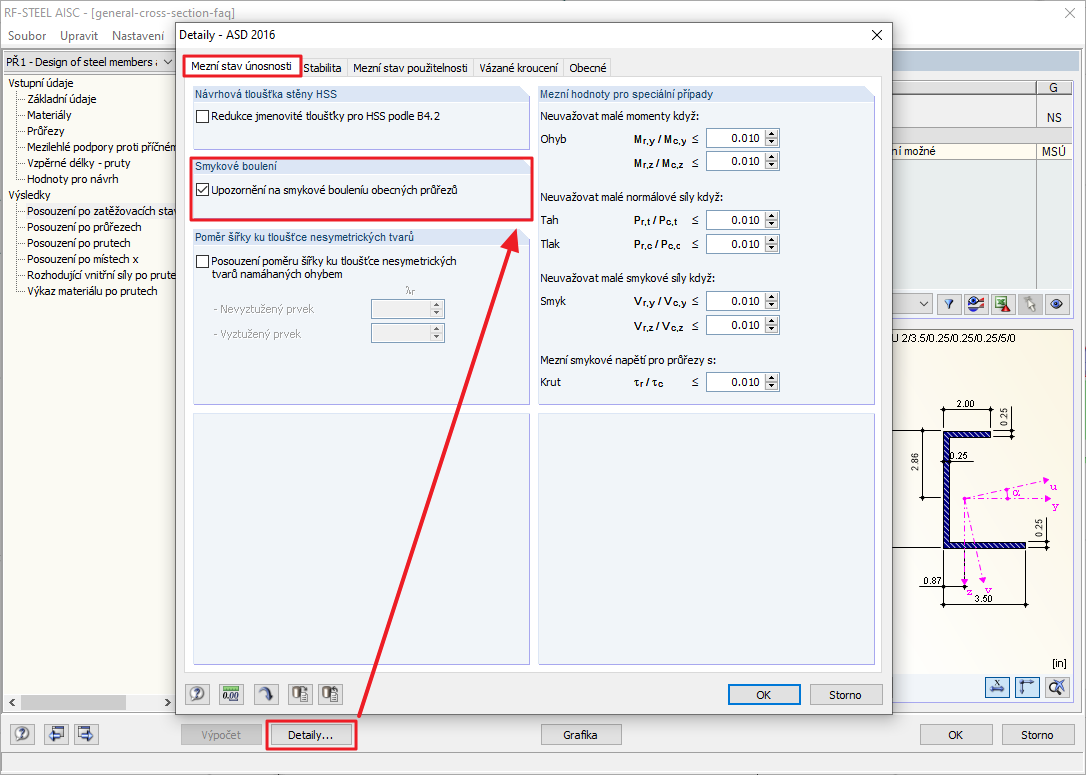Open the Soubor menu
The height and width of the screenshot is (775, 1086).
pos(27,36)
